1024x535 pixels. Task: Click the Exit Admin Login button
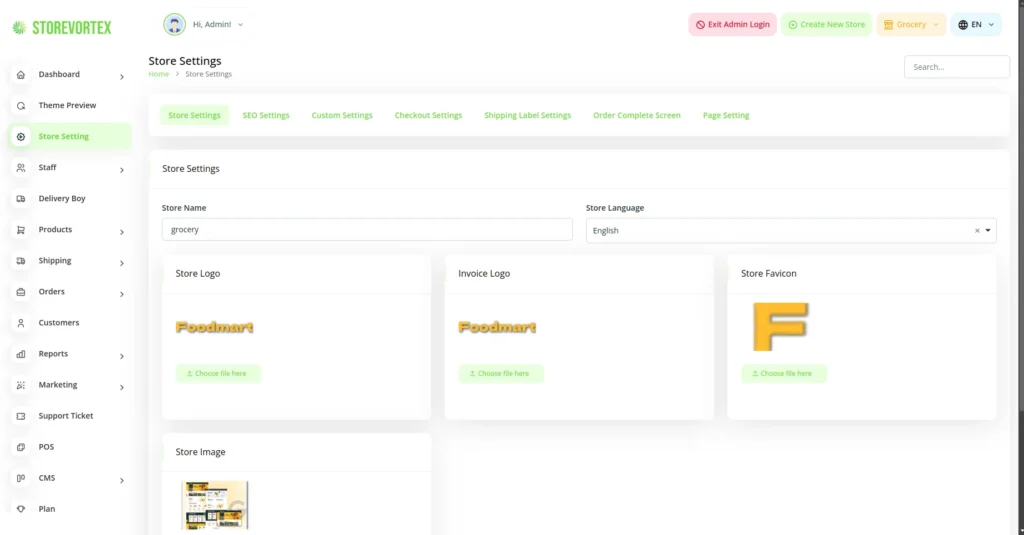(732, 24)
